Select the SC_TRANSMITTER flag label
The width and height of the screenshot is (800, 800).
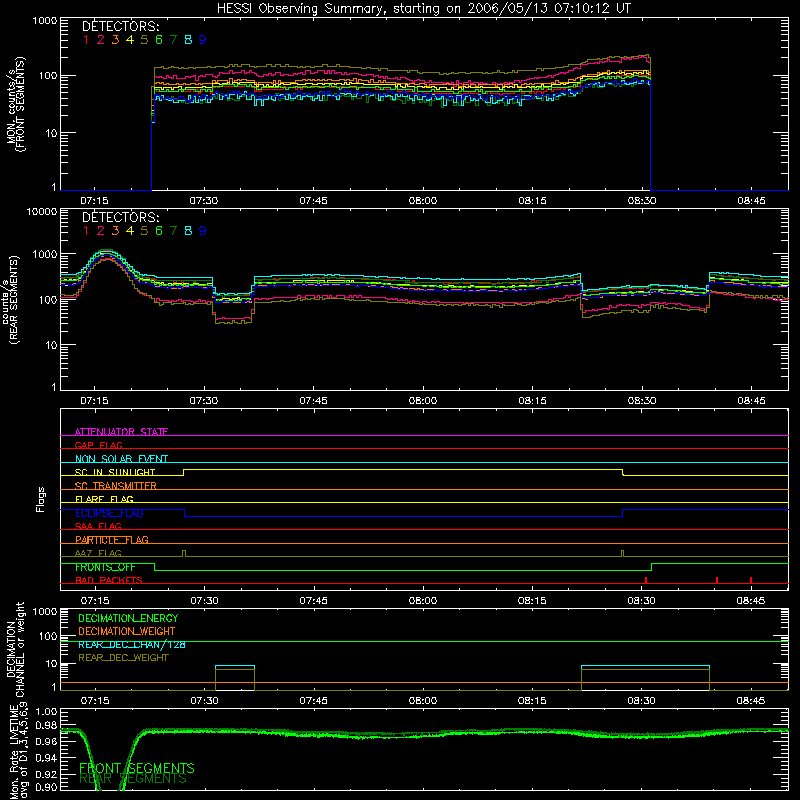pos(116,485)
